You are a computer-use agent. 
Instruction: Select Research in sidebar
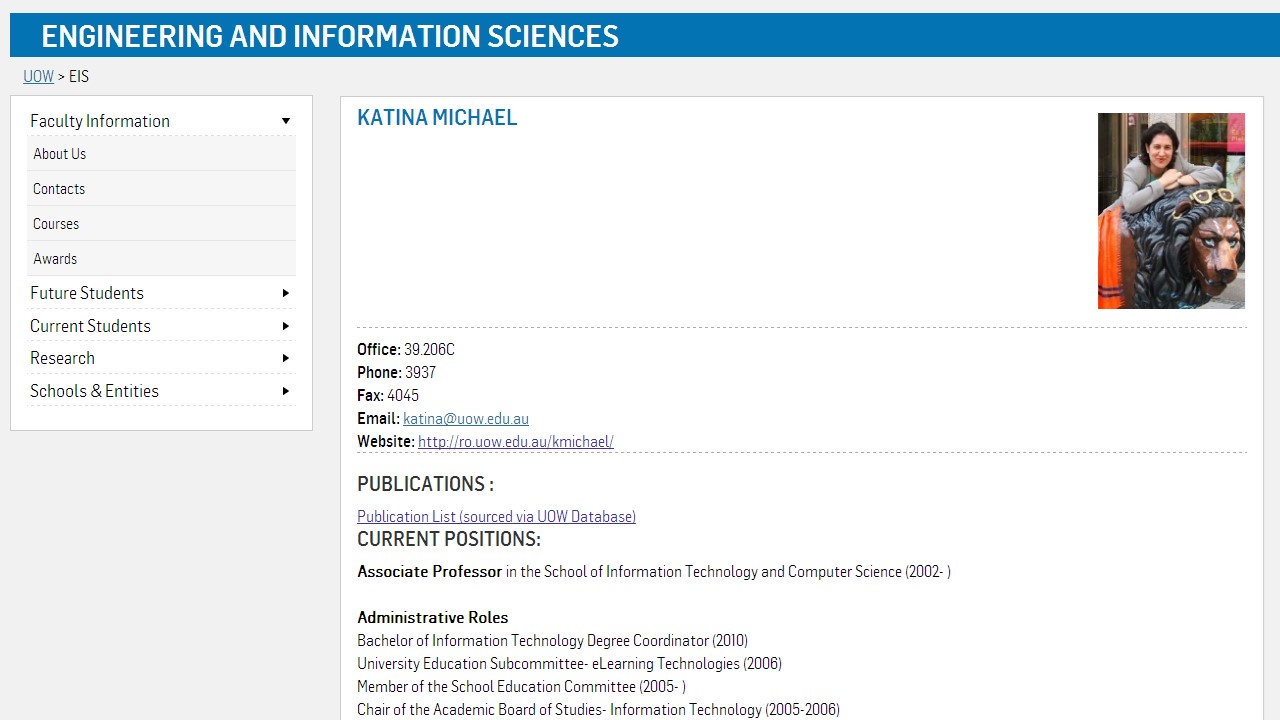[62, 358]
